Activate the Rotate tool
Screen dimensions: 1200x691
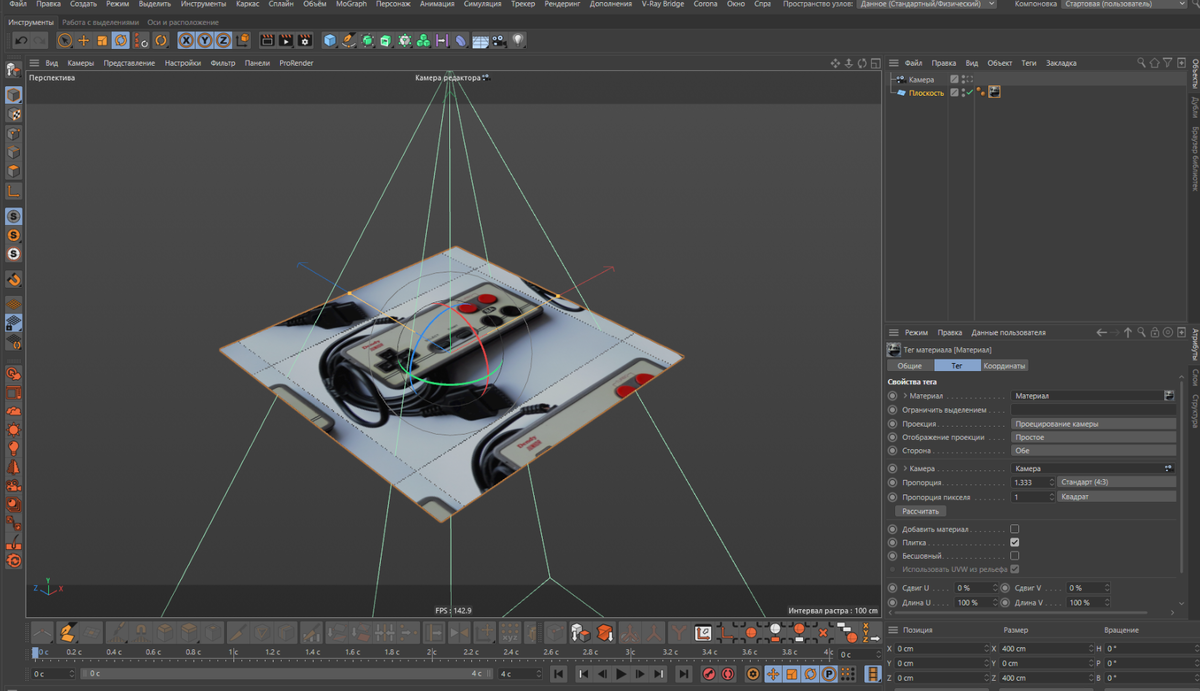121,41
